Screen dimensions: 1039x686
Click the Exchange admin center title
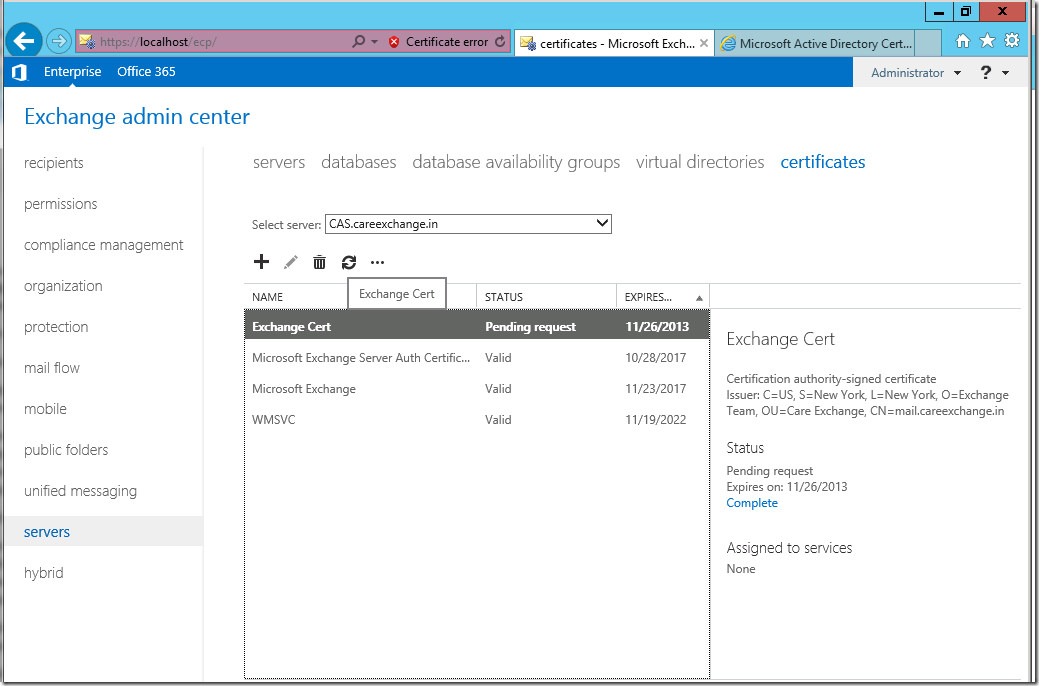[137, 117]
